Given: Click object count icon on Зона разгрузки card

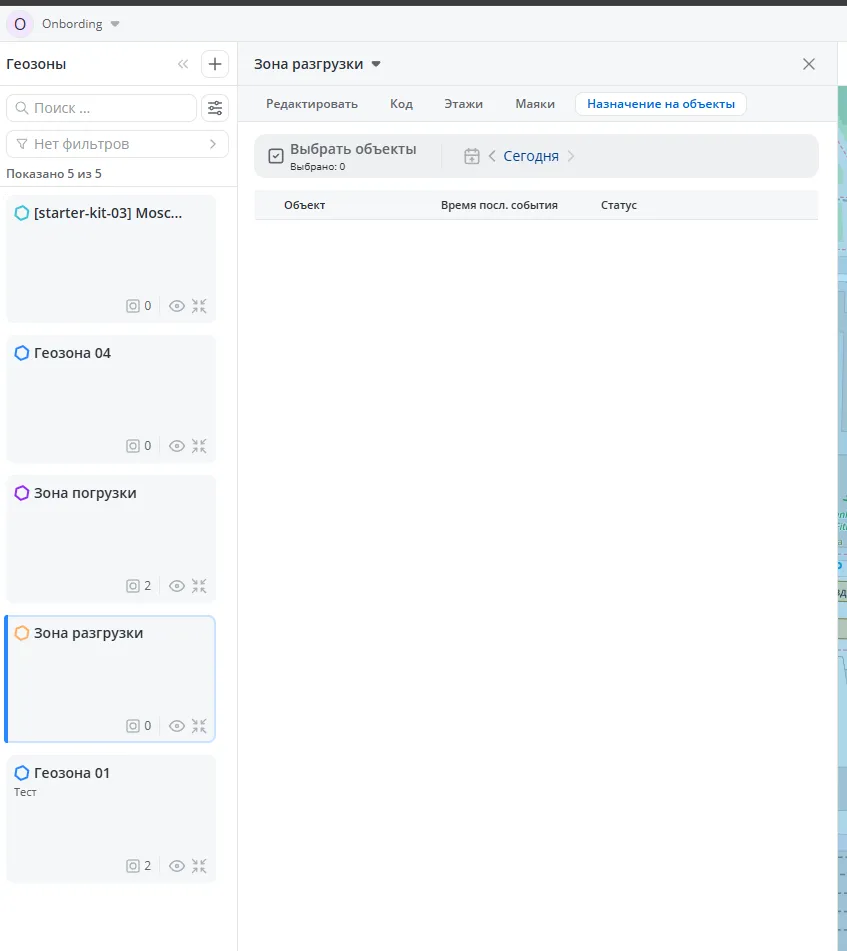Looking at the screenshot, I should 133,726.
